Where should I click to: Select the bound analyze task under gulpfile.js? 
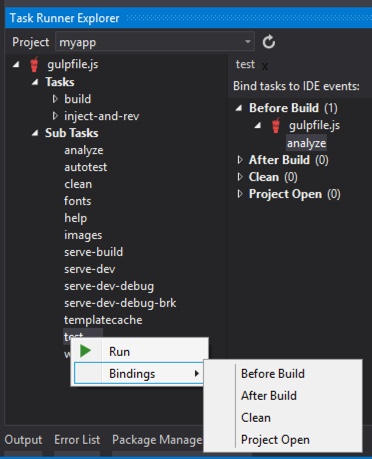tap(306, 143)
